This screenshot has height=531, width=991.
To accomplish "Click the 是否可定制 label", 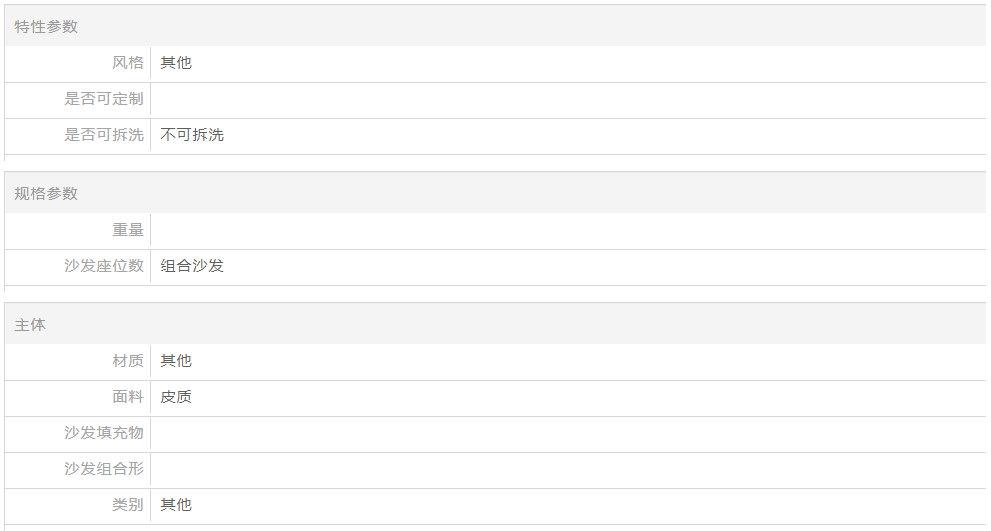I will [104, 99].
